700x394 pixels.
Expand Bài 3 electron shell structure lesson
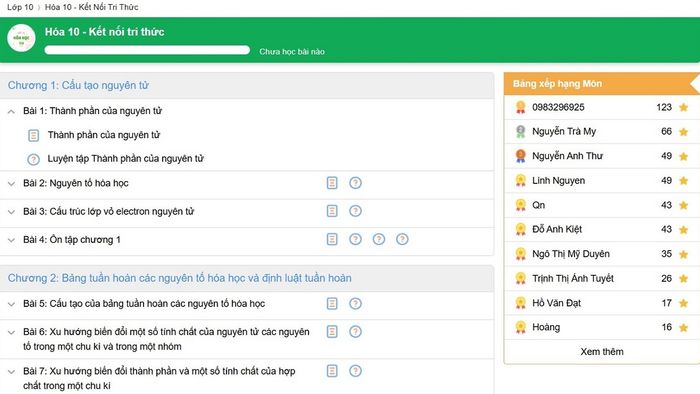pos(11,212)
